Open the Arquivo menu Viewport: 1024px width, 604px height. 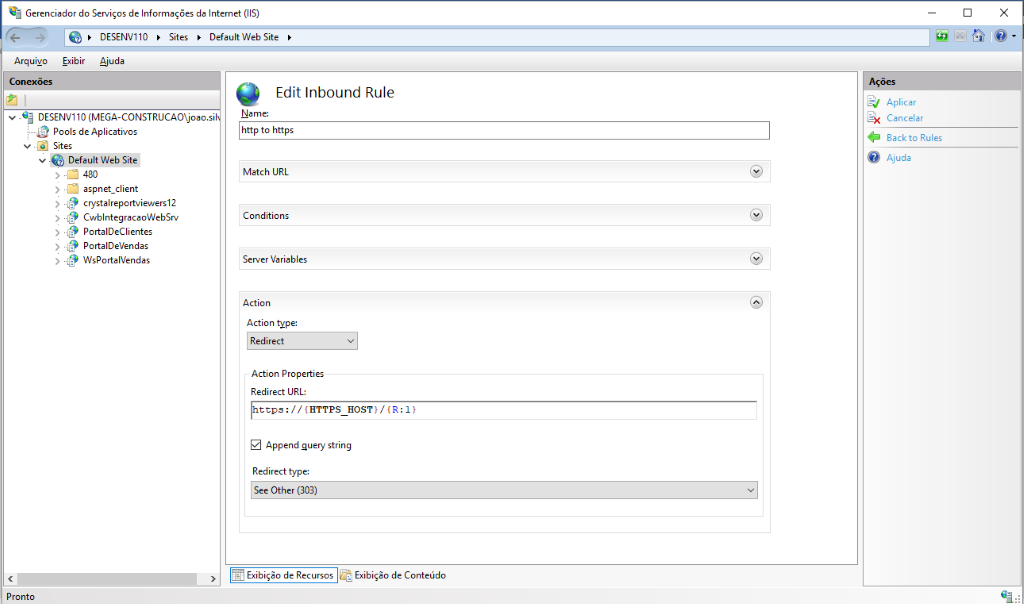pos(30,61)
